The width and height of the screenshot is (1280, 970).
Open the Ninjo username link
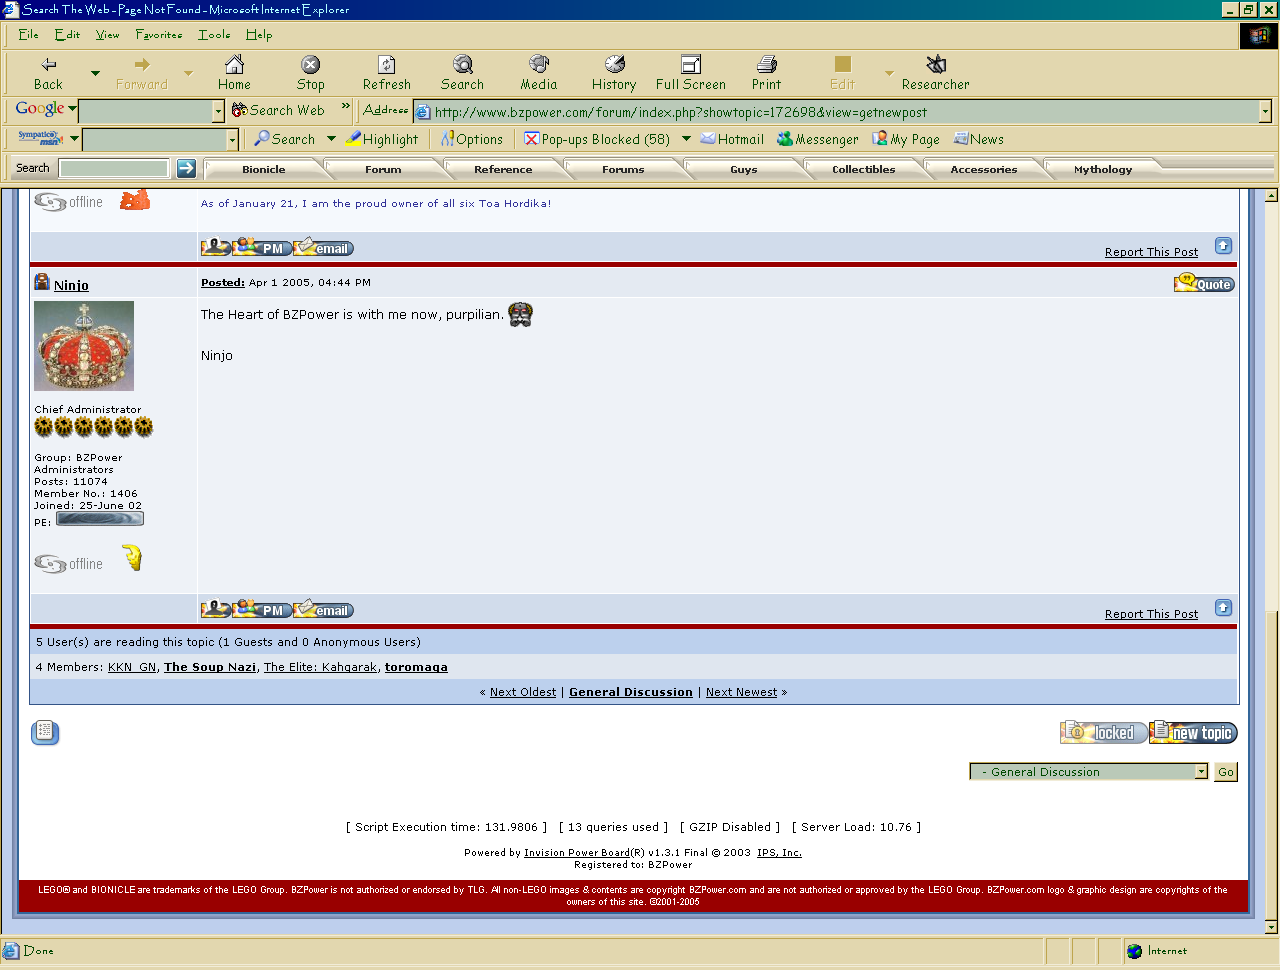[x=71, y=285]
